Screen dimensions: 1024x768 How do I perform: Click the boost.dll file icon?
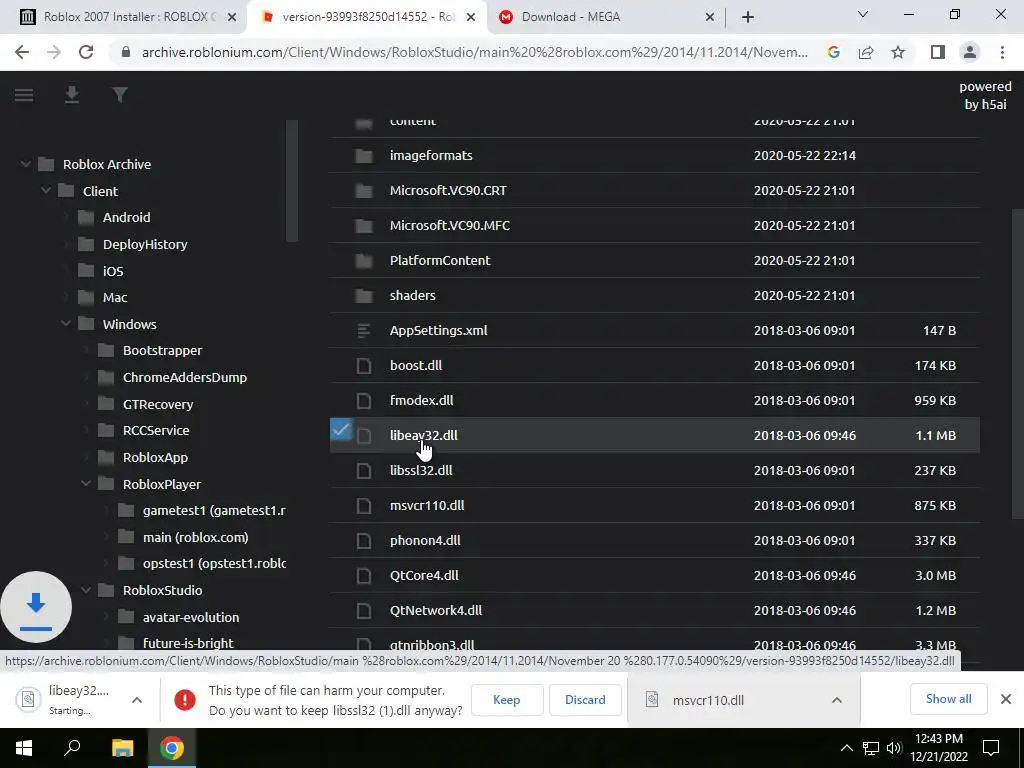(x=364, y=366)
